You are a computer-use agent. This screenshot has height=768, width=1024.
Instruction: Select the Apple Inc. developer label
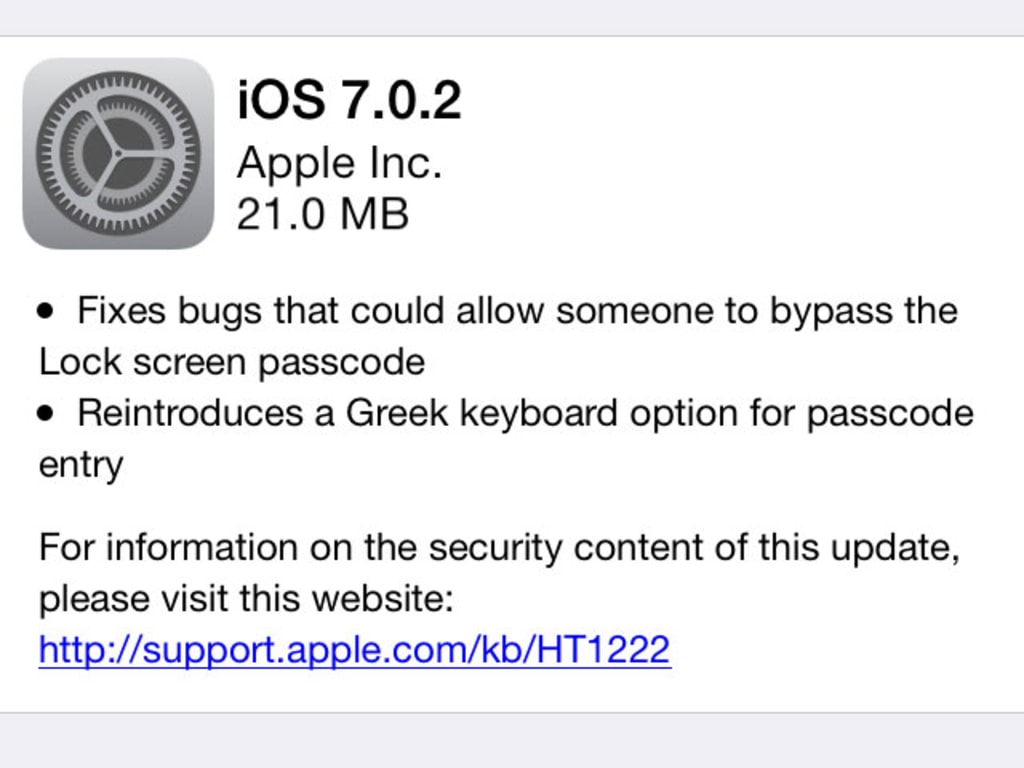point(339,163)
